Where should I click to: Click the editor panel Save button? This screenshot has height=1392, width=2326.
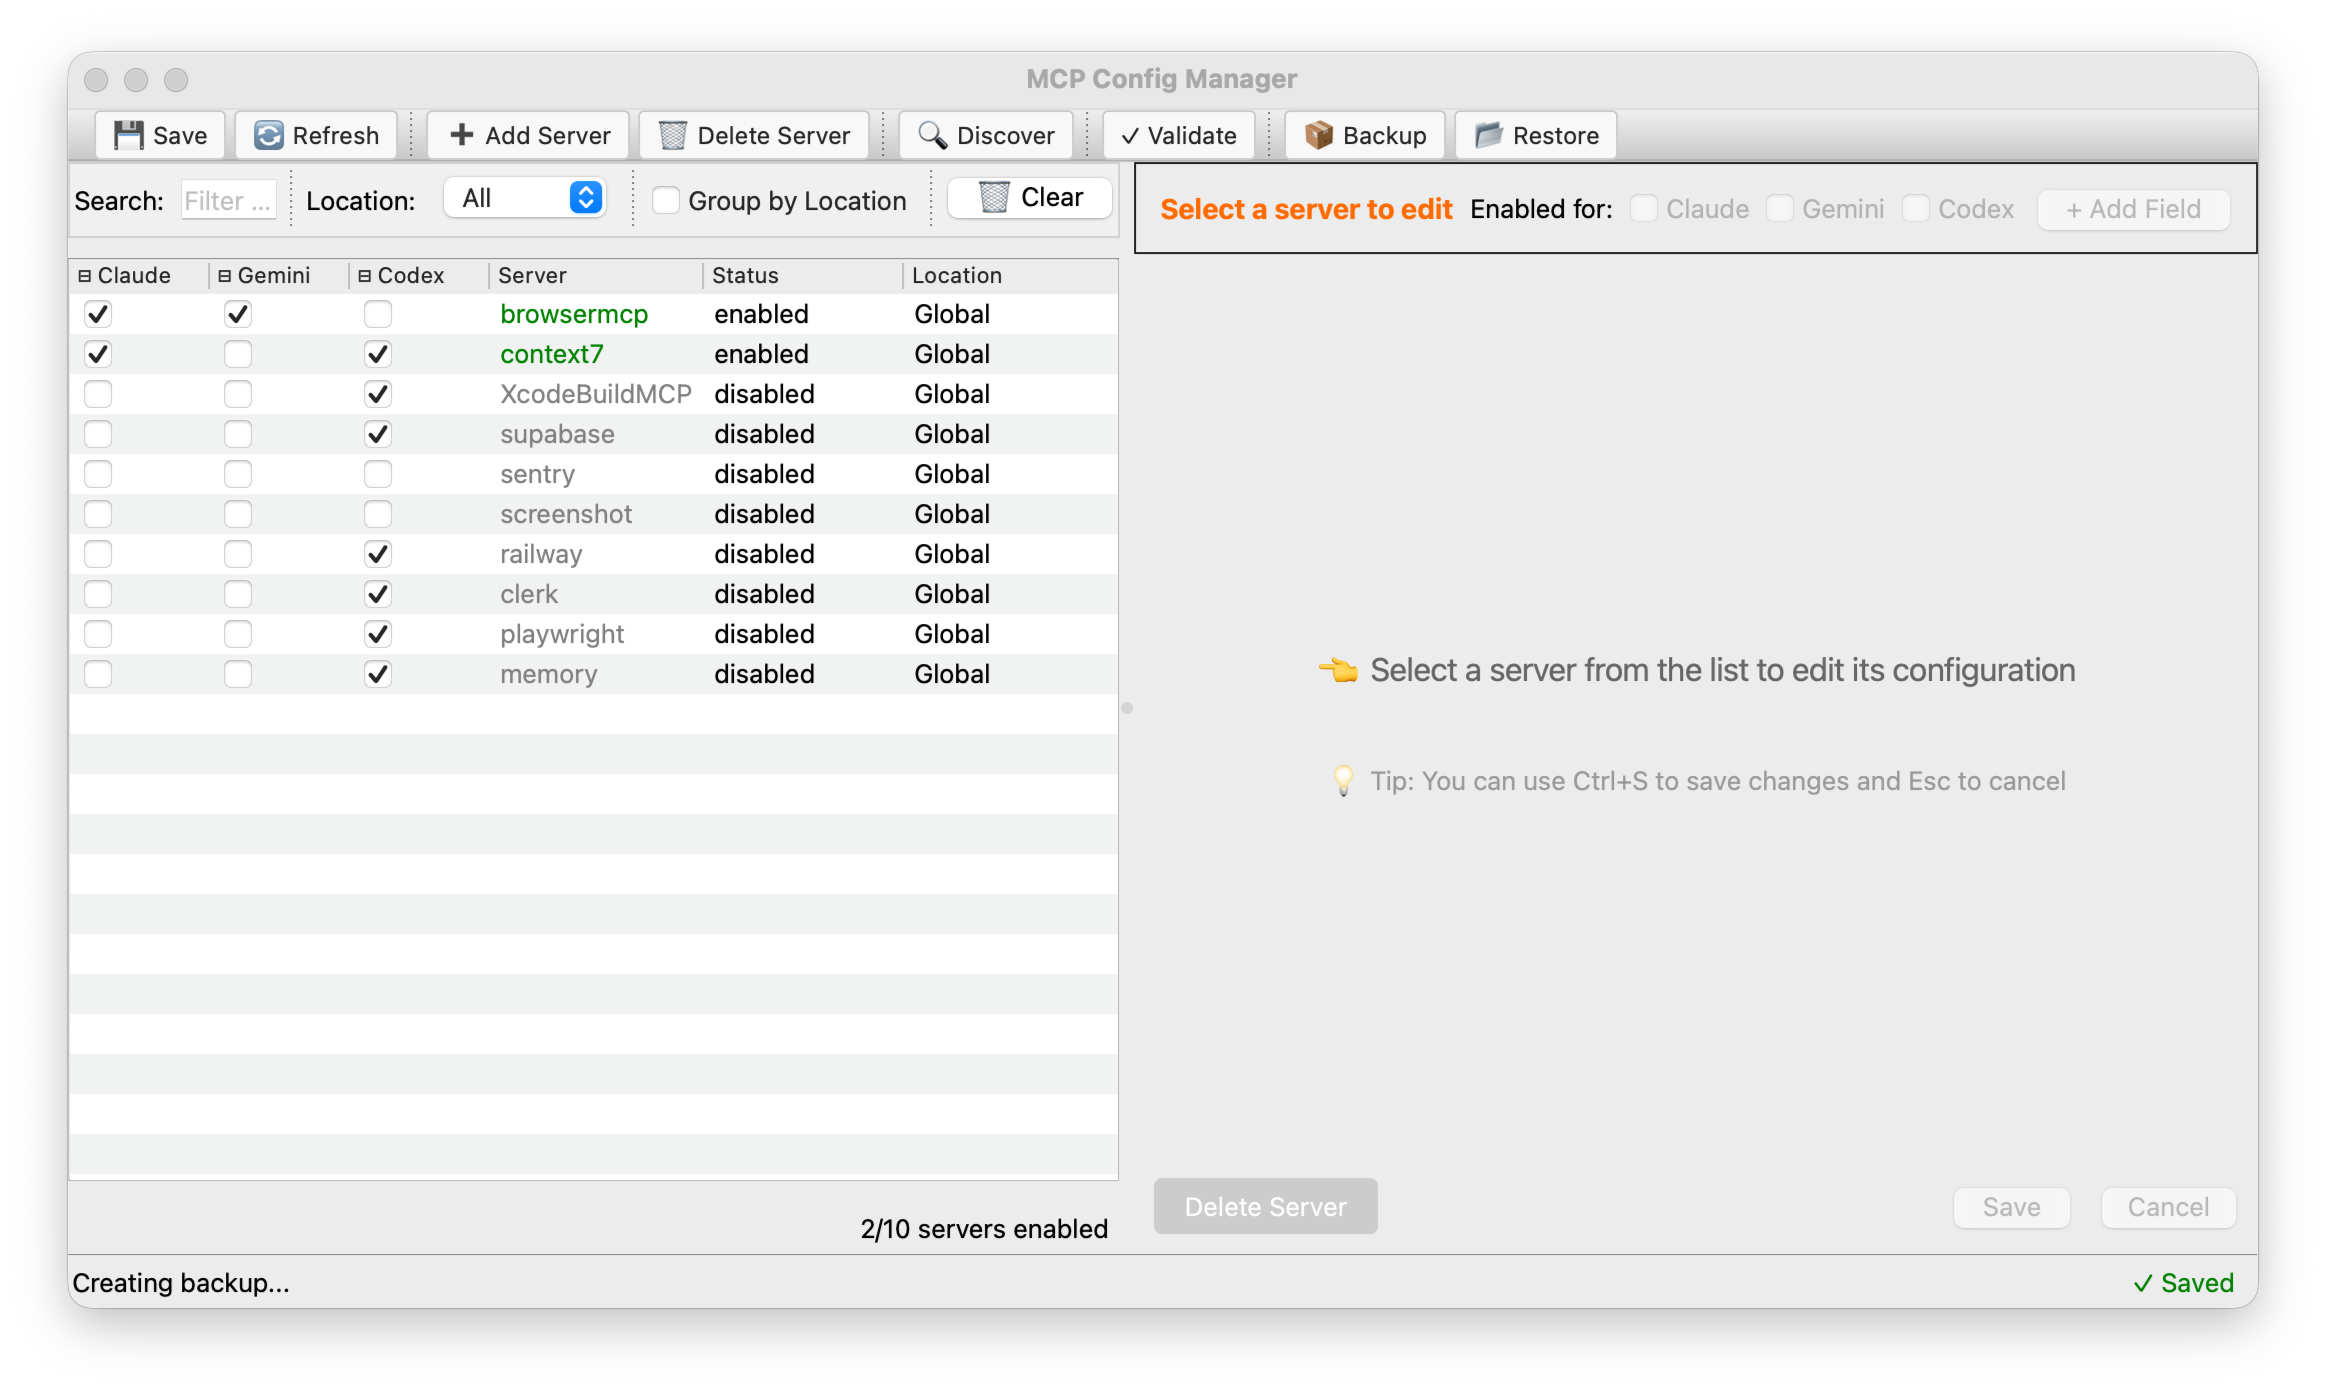pyautogui.click(x=2012, y=1207)
